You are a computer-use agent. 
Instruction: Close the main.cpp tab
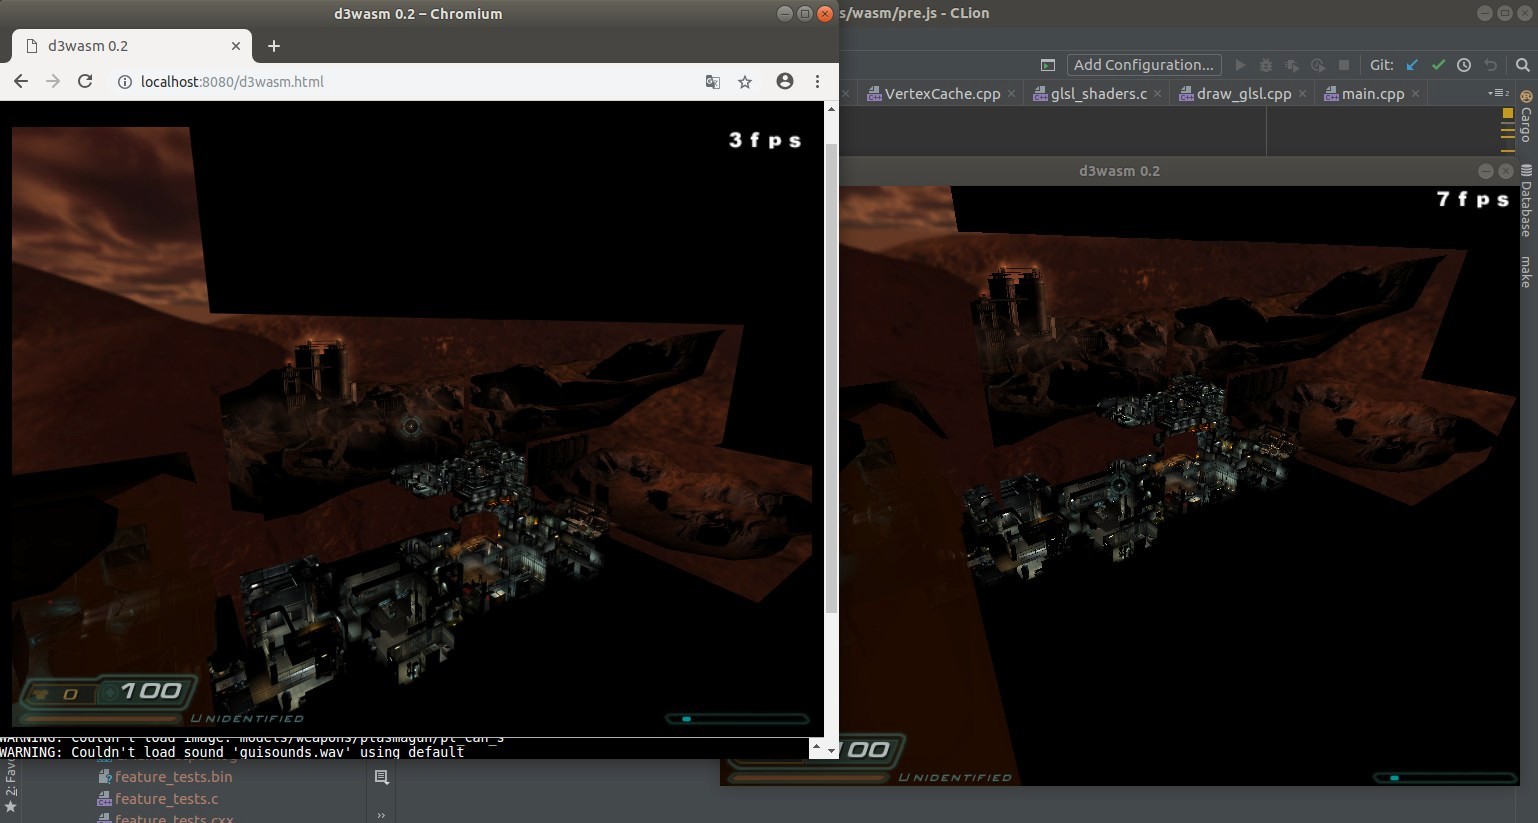coord(1415,94)
